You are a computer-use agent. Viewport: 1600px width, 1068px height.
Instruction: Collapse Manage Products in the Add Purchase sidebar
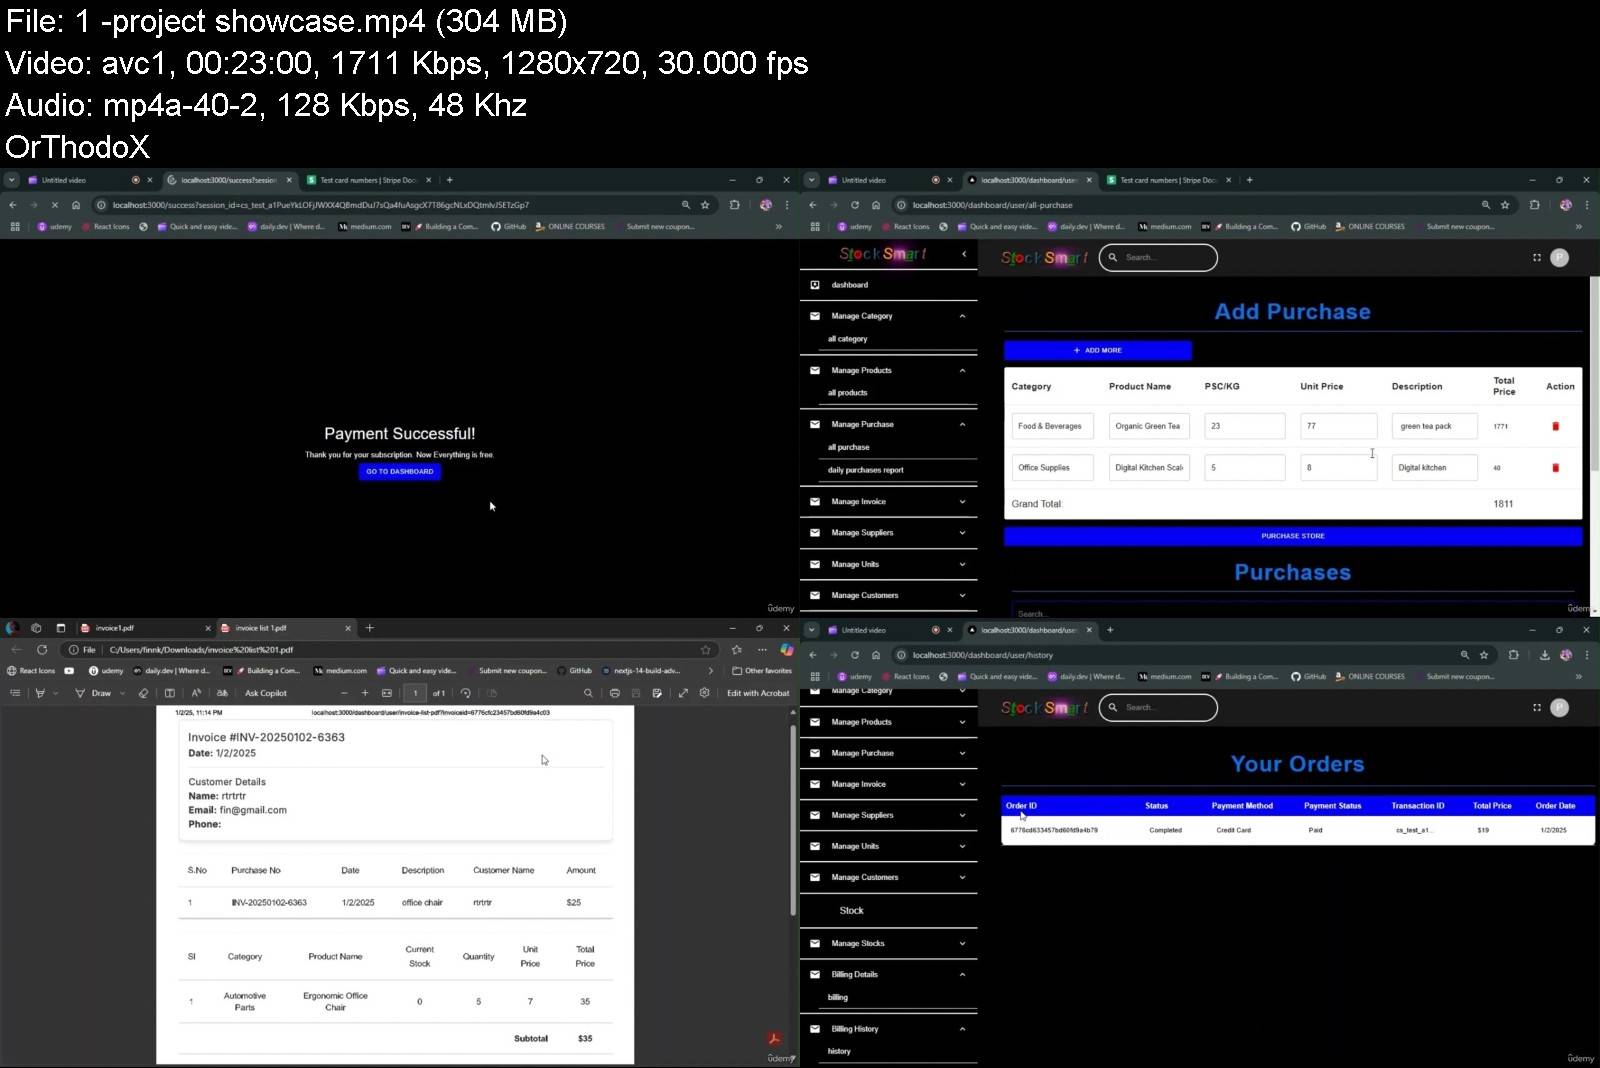click(888, 370)
